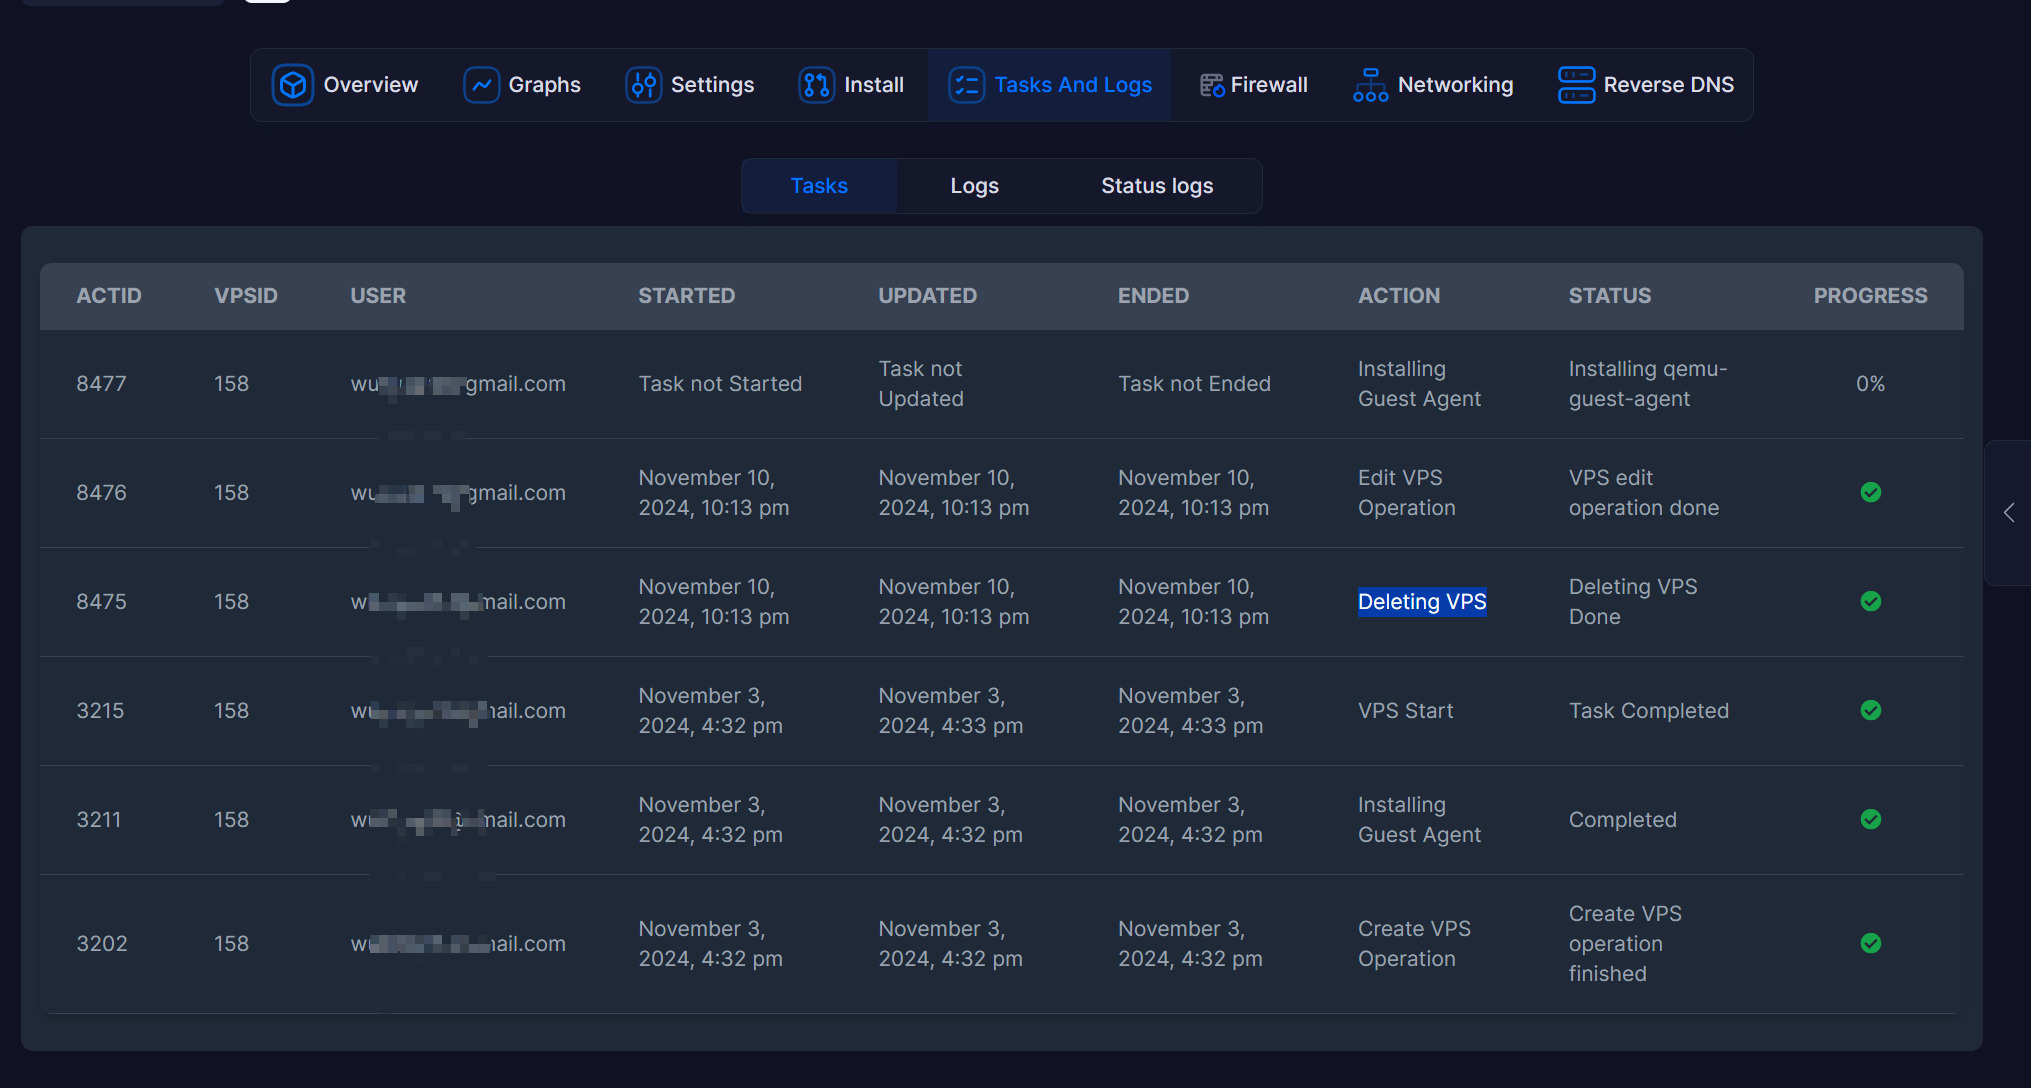Image resolution: width=2032 pixels, height=1088 pixels.
Task: Click the Install icon
Action: click(817, 85)
